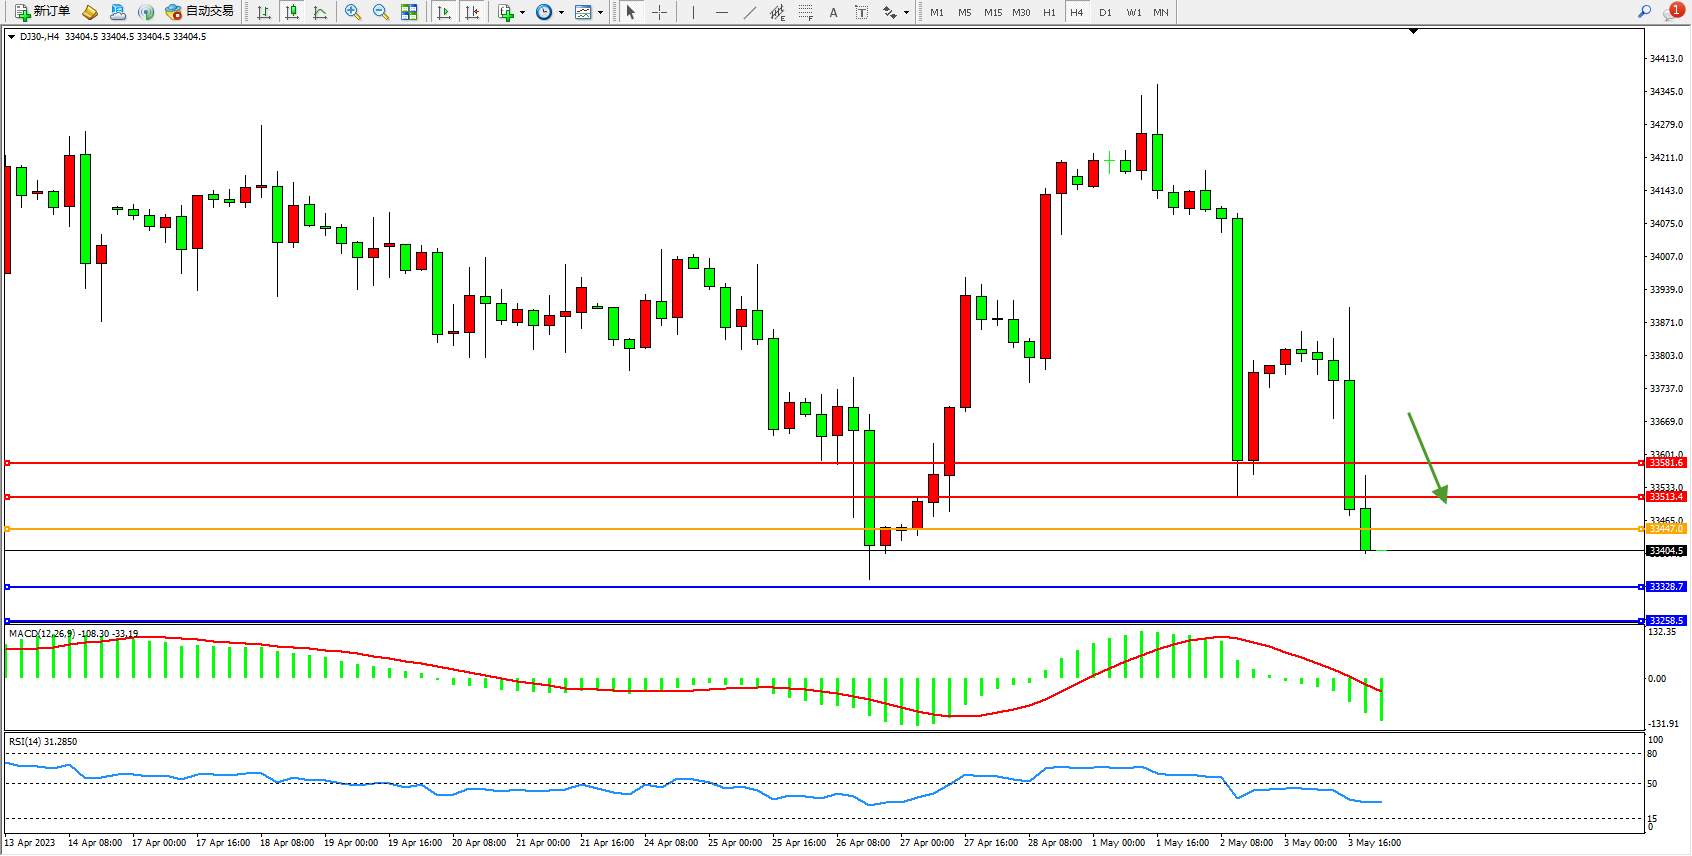Open the search magnifier at top right
The image size is (1692, 856).
pos(1644,12)
